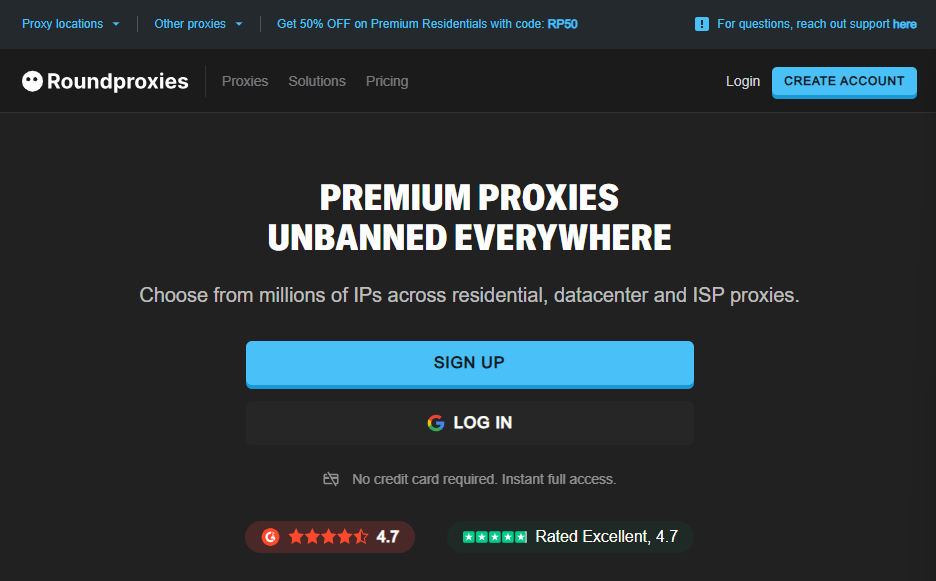
Task: Click the Trustpilot green stars icon
Action: tap(494, 536)
